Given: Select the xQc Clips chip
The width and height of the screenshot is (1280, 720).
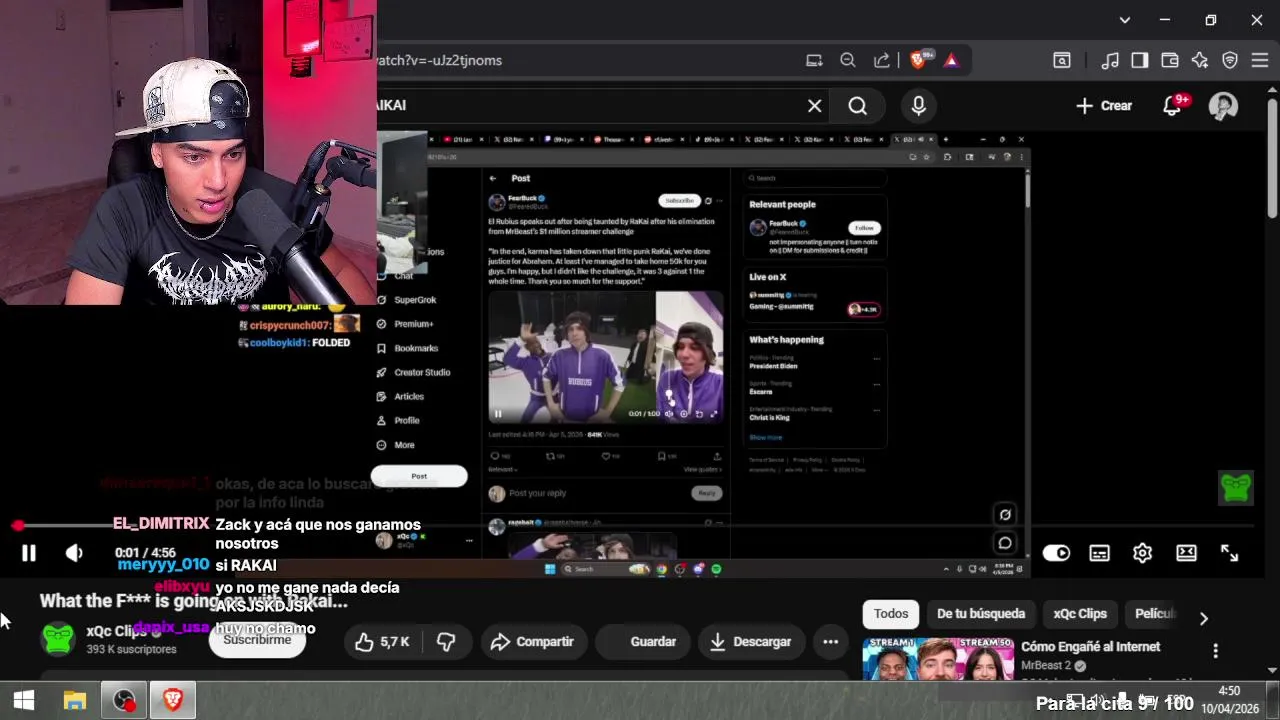Looking at the screenshot, I should 1080,614.
